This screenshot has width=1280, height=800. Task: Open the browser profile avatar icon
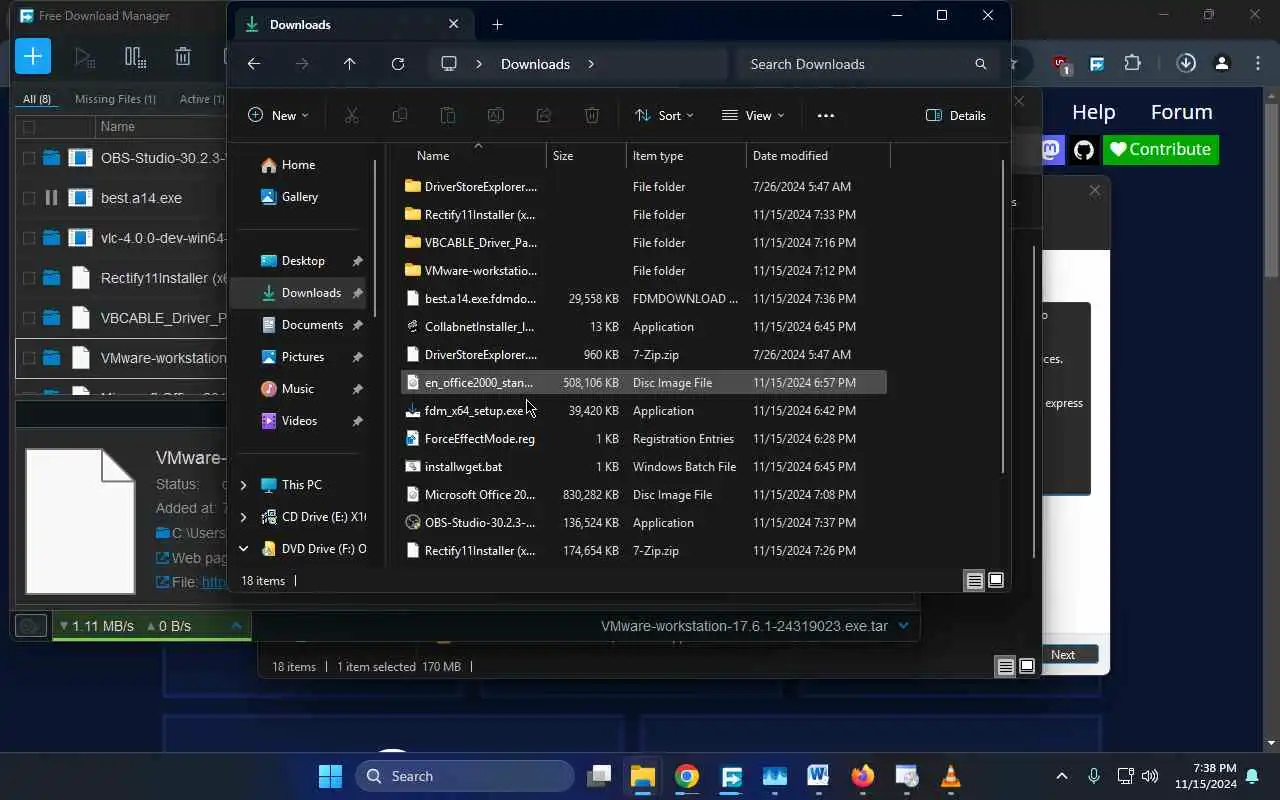1222,63
